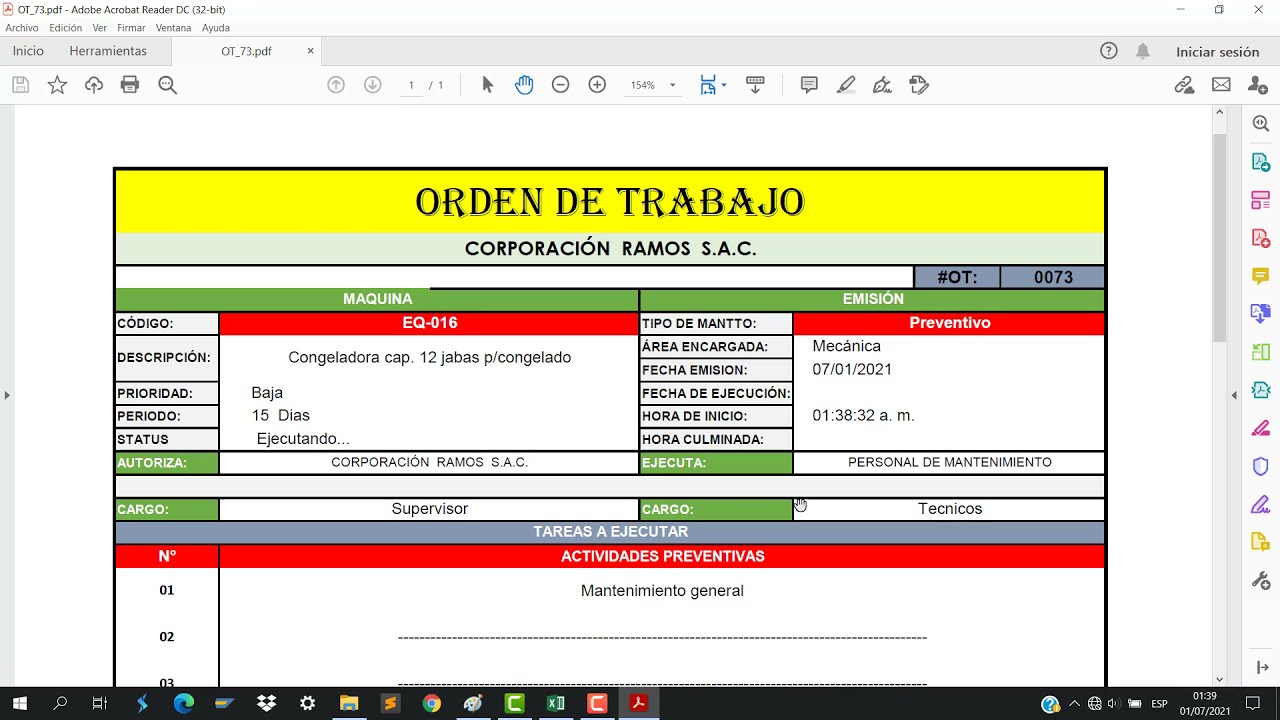Share a link to the file
The width and height of the screenshot is (1280, 720).
(1184, 85)
